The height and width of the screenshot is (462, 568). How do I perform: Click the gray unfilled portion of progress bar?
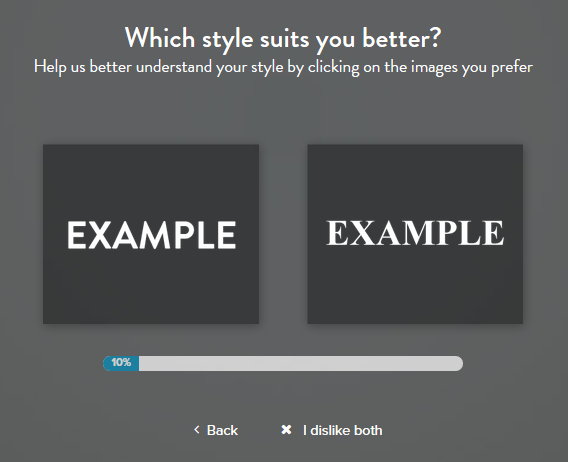point(301,363)
